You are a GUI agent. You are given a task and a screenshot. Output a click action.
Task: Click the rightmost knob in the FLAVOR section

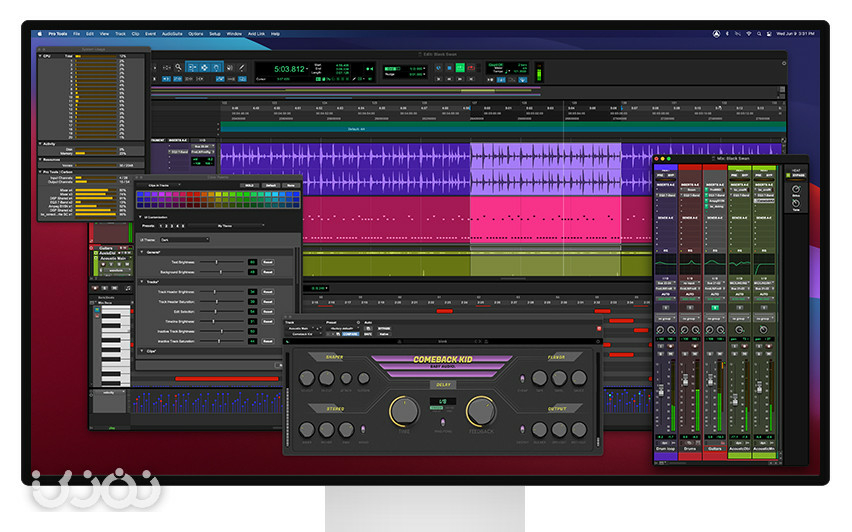(579, 378)
